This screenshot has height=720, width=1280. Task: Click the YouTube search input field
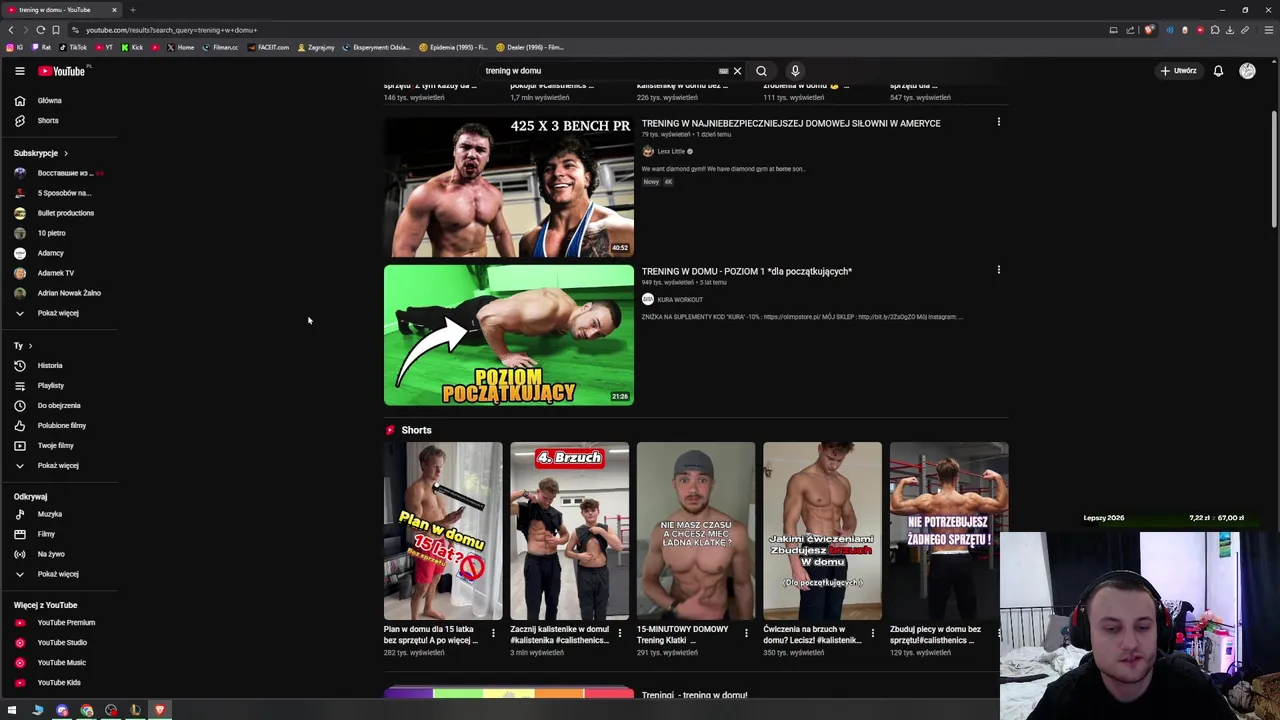tap(598, 71)
